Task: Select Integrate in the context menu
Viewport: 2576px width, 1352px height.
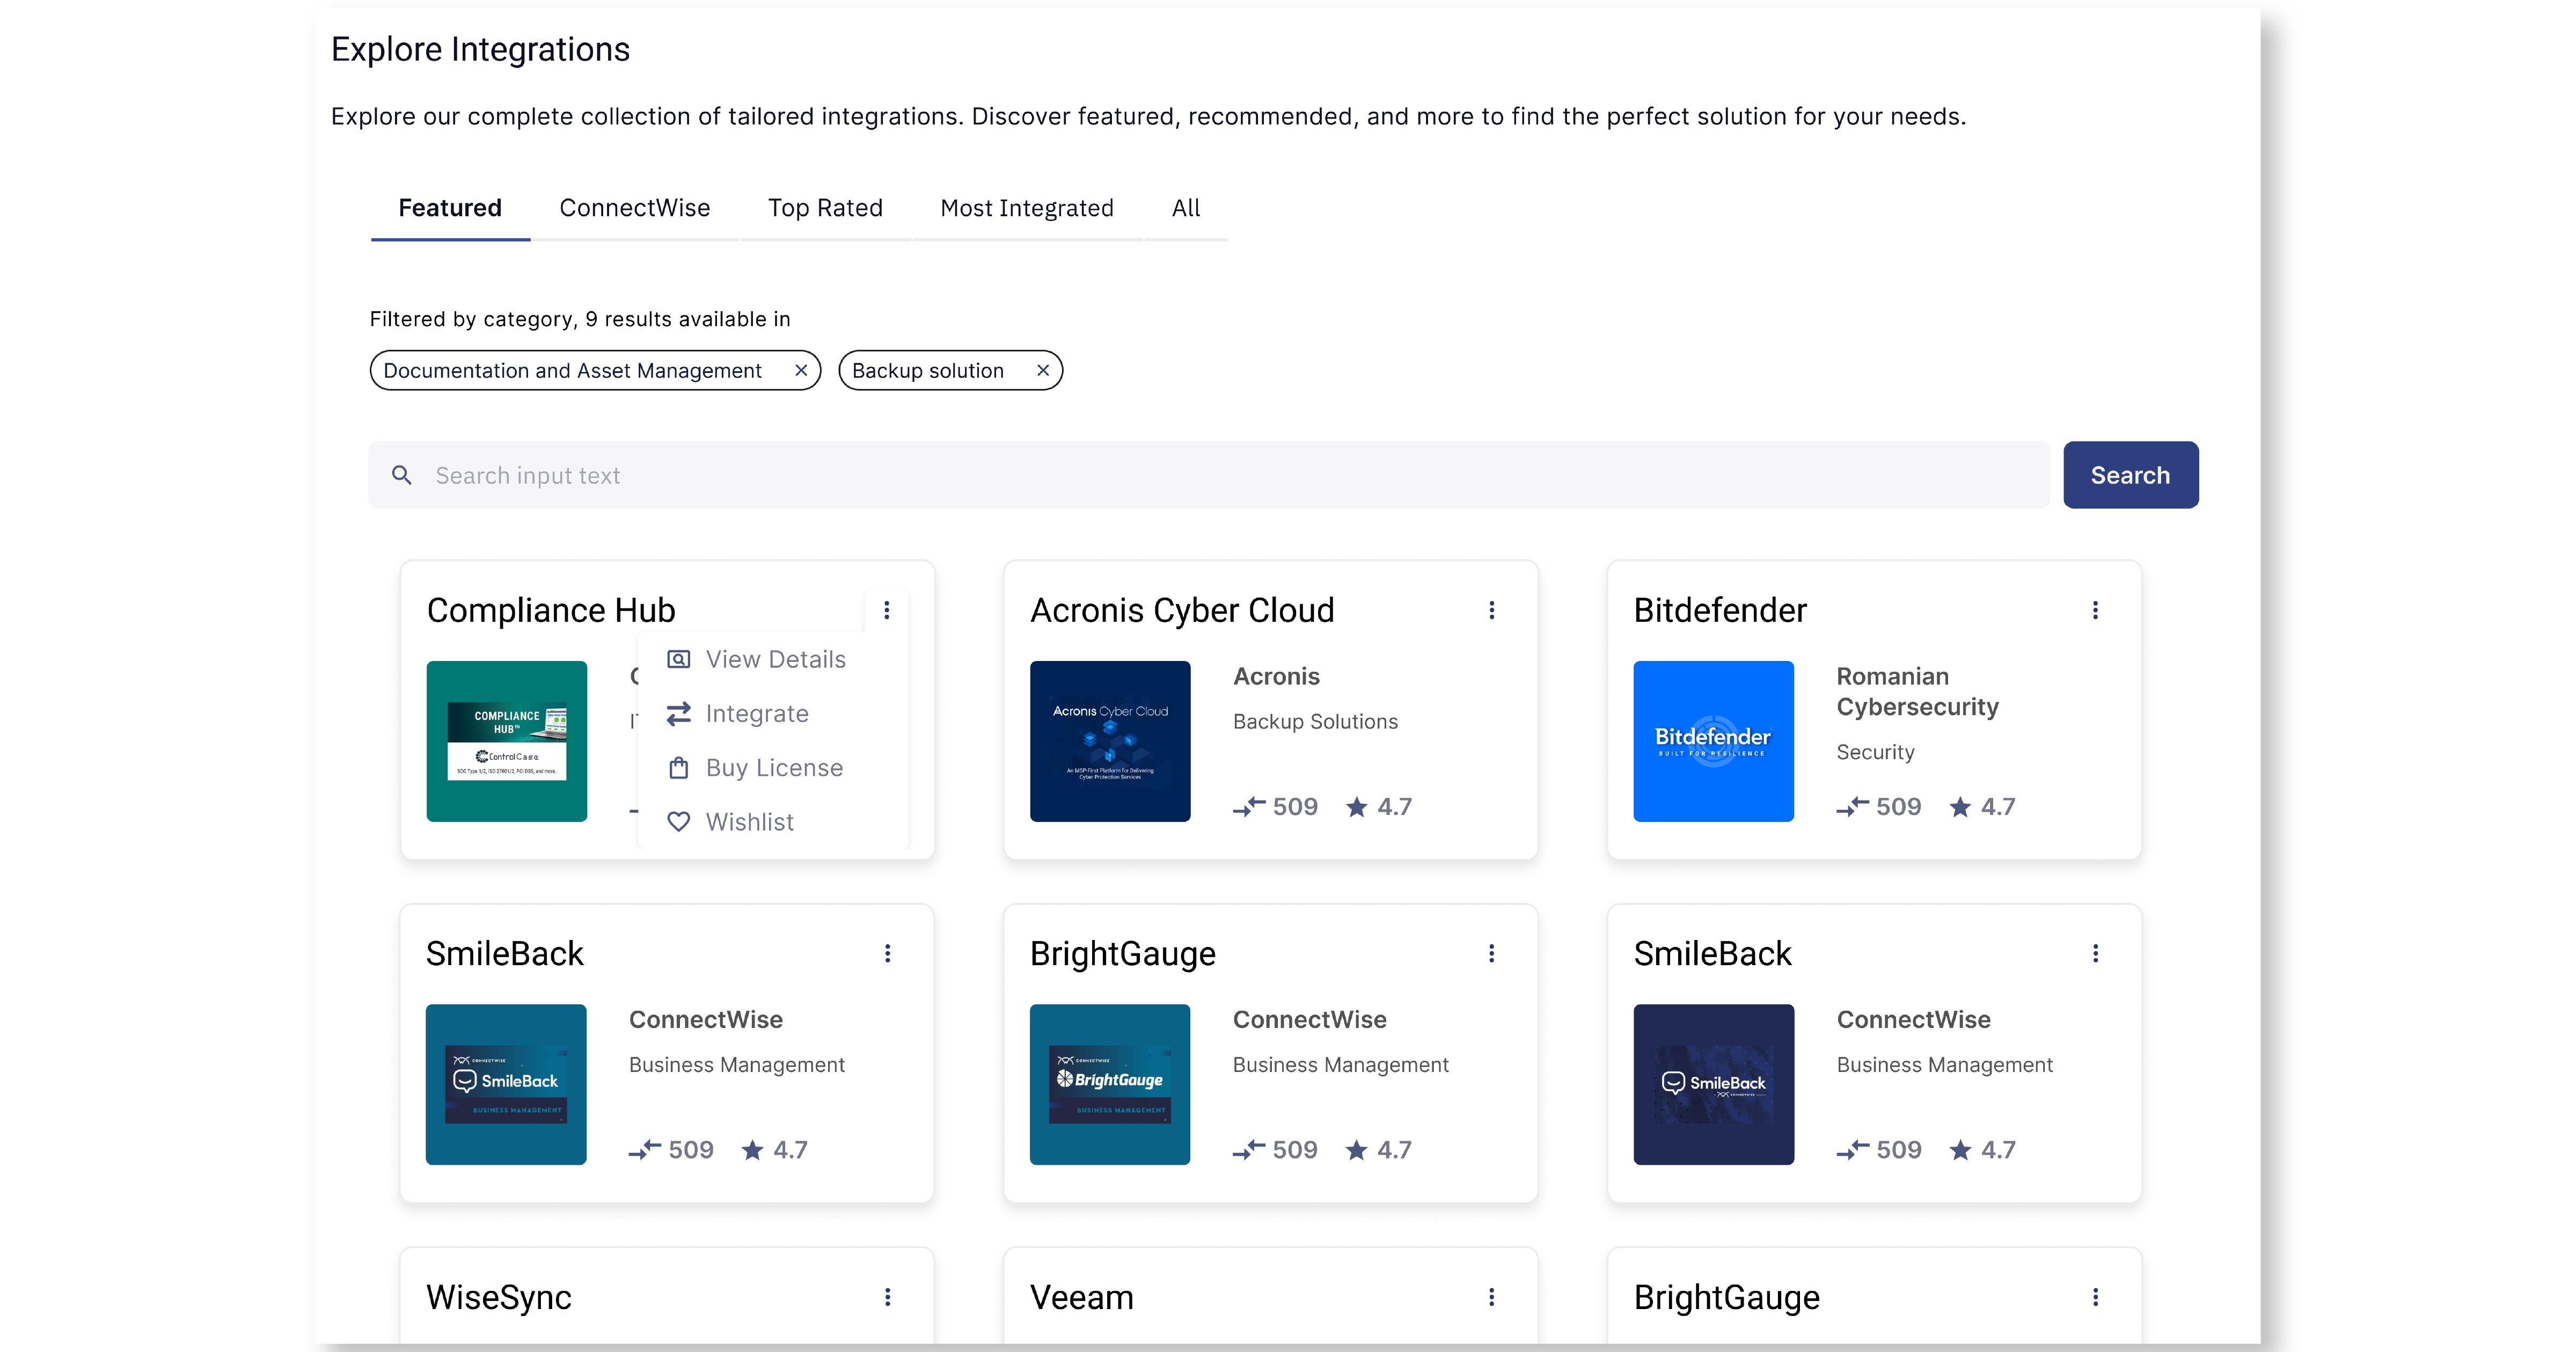Action: 773,713
